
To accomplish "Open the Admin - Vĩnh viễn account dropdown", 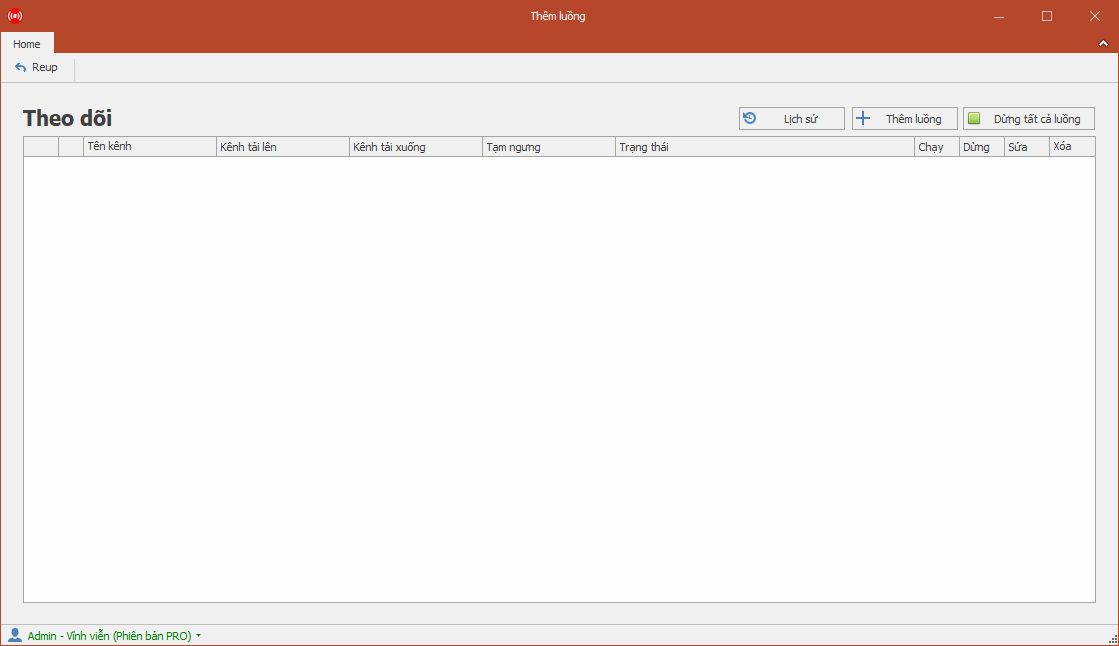I will 114,635.
